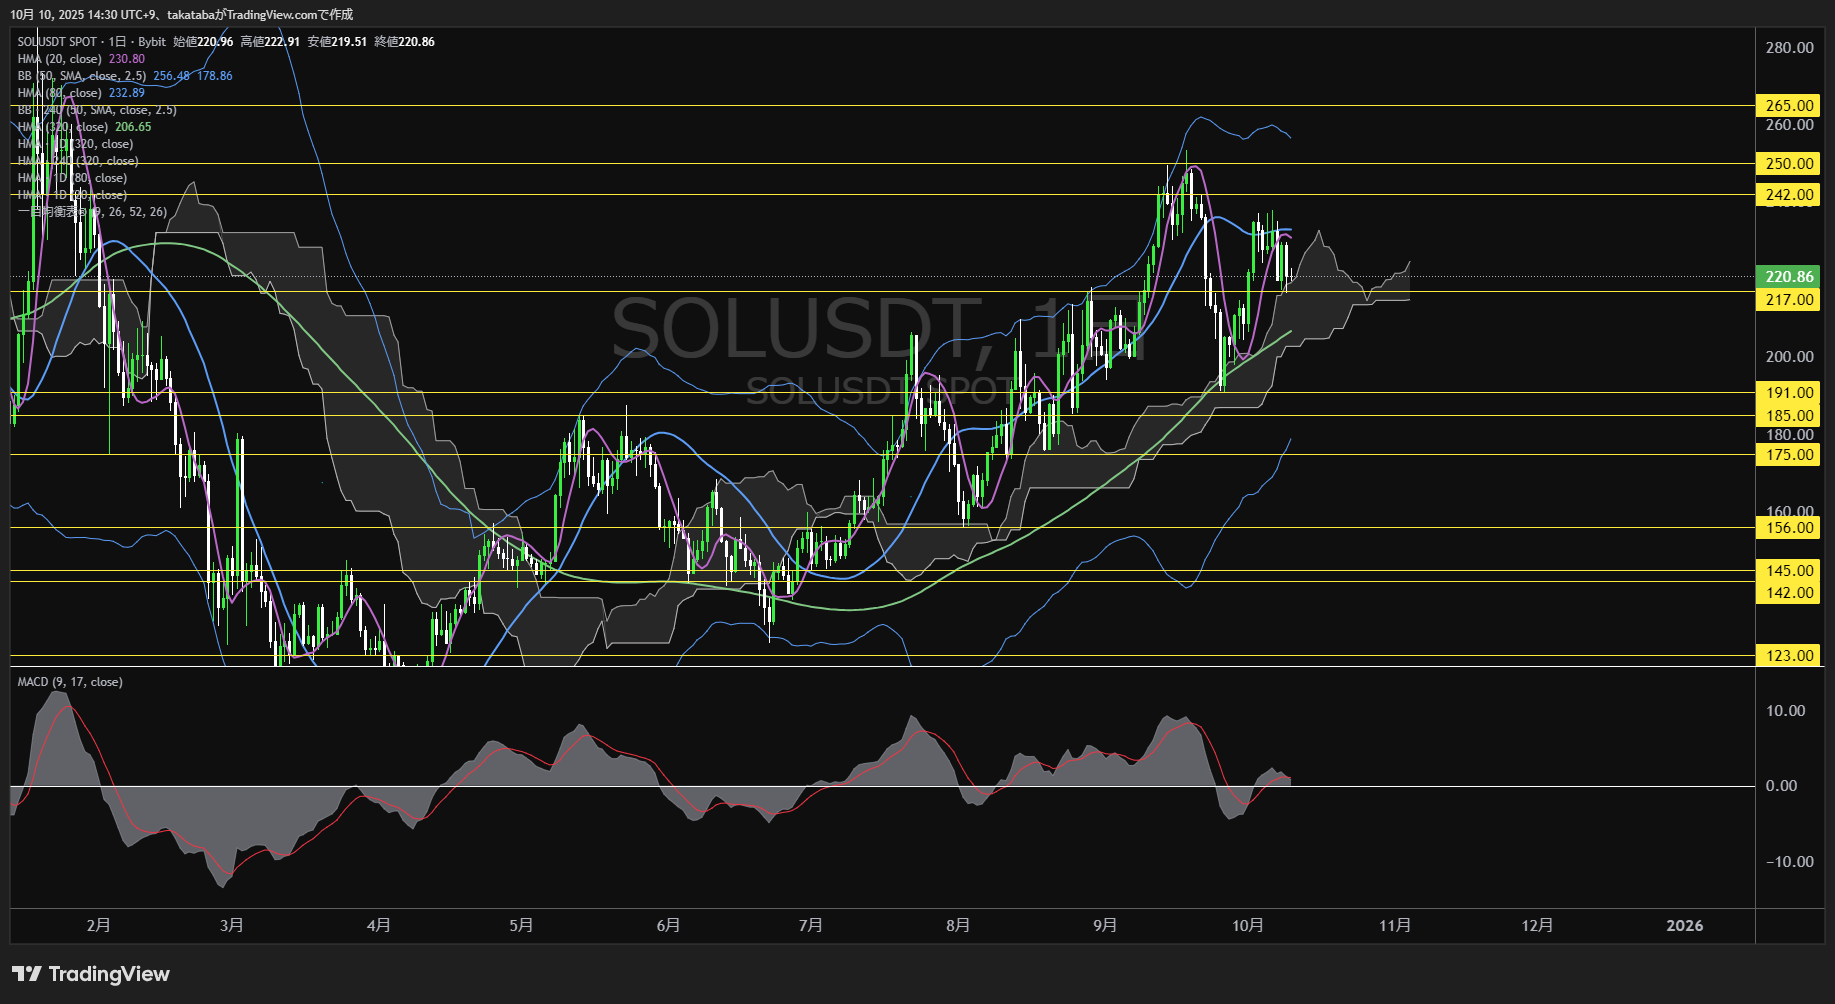Select the BB (50, SMA, close, 2.5) legend

click(x=82, y=76)
